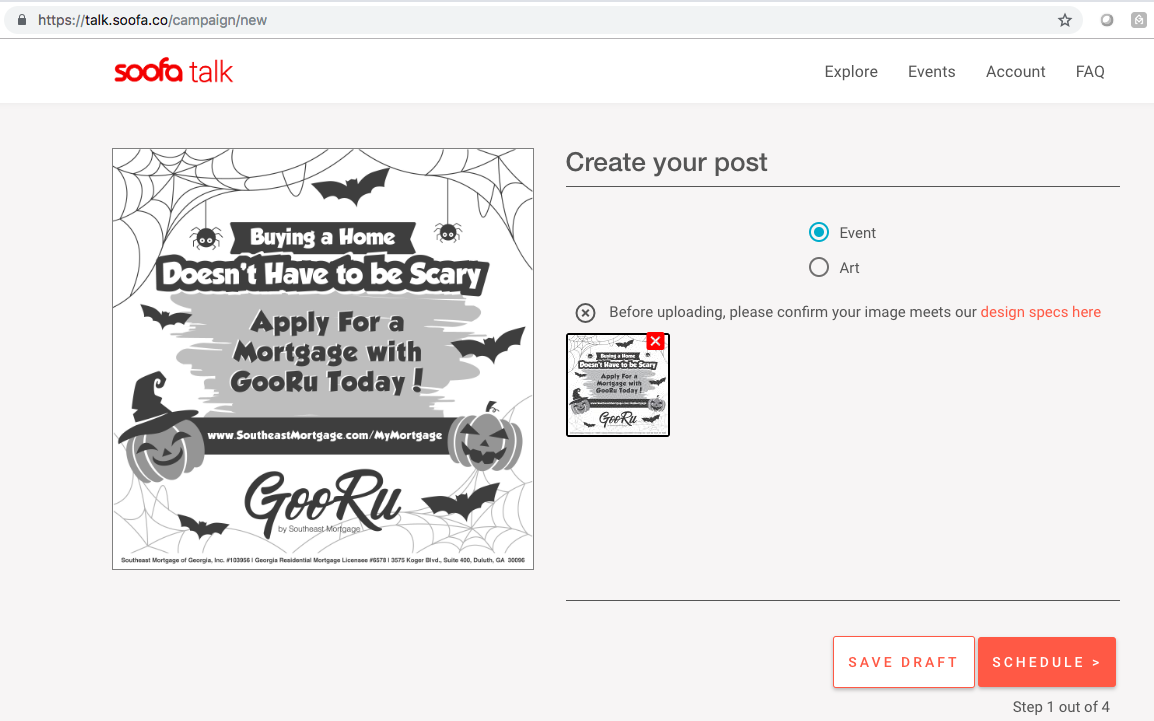Open the Account menu item
1154x721 pixels.
1015,71
